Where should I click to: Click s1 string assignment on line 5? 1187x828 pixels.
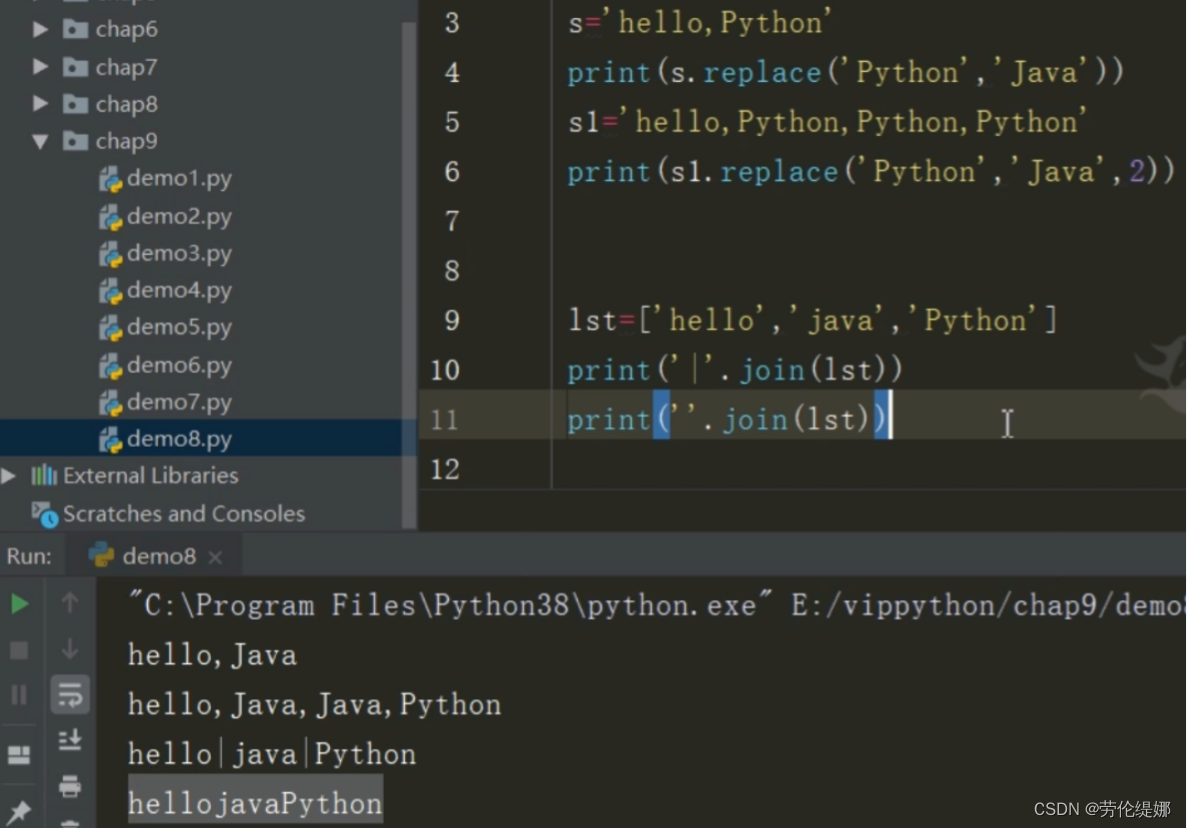[x=827, y=122]
